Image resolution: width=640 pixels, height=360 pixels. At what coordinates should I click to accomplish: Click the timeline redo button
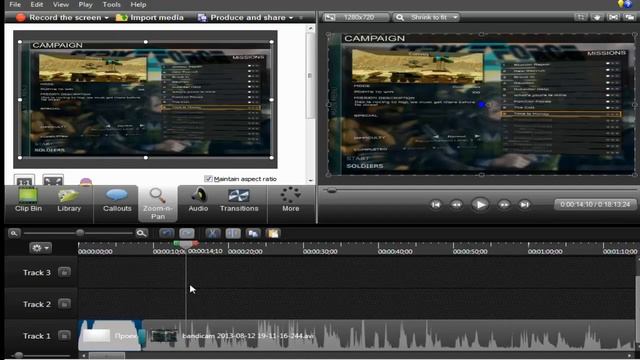point(187,233)
